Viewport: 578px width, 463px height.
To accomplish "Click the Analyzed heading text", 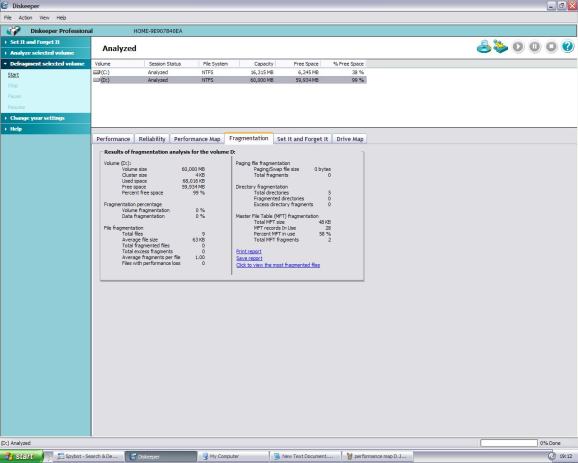I will 119,48.
